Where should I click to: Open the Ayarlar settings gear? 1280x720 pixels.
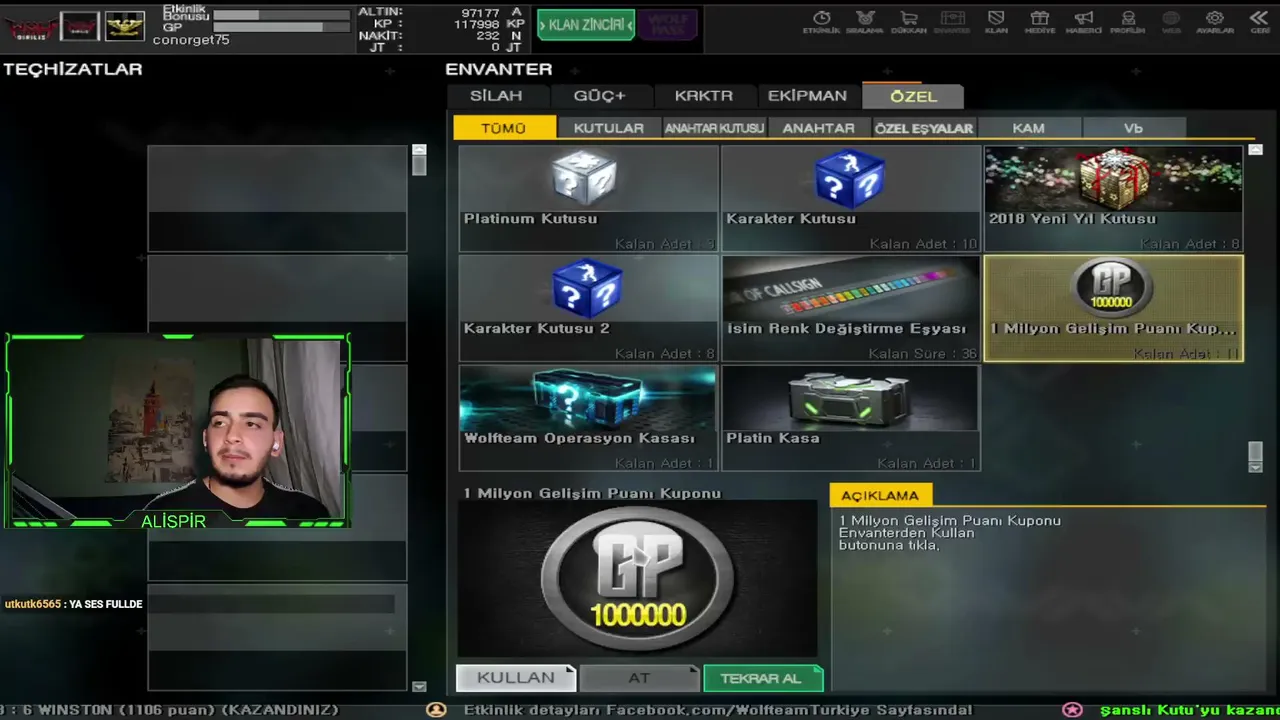point(1215,22)
